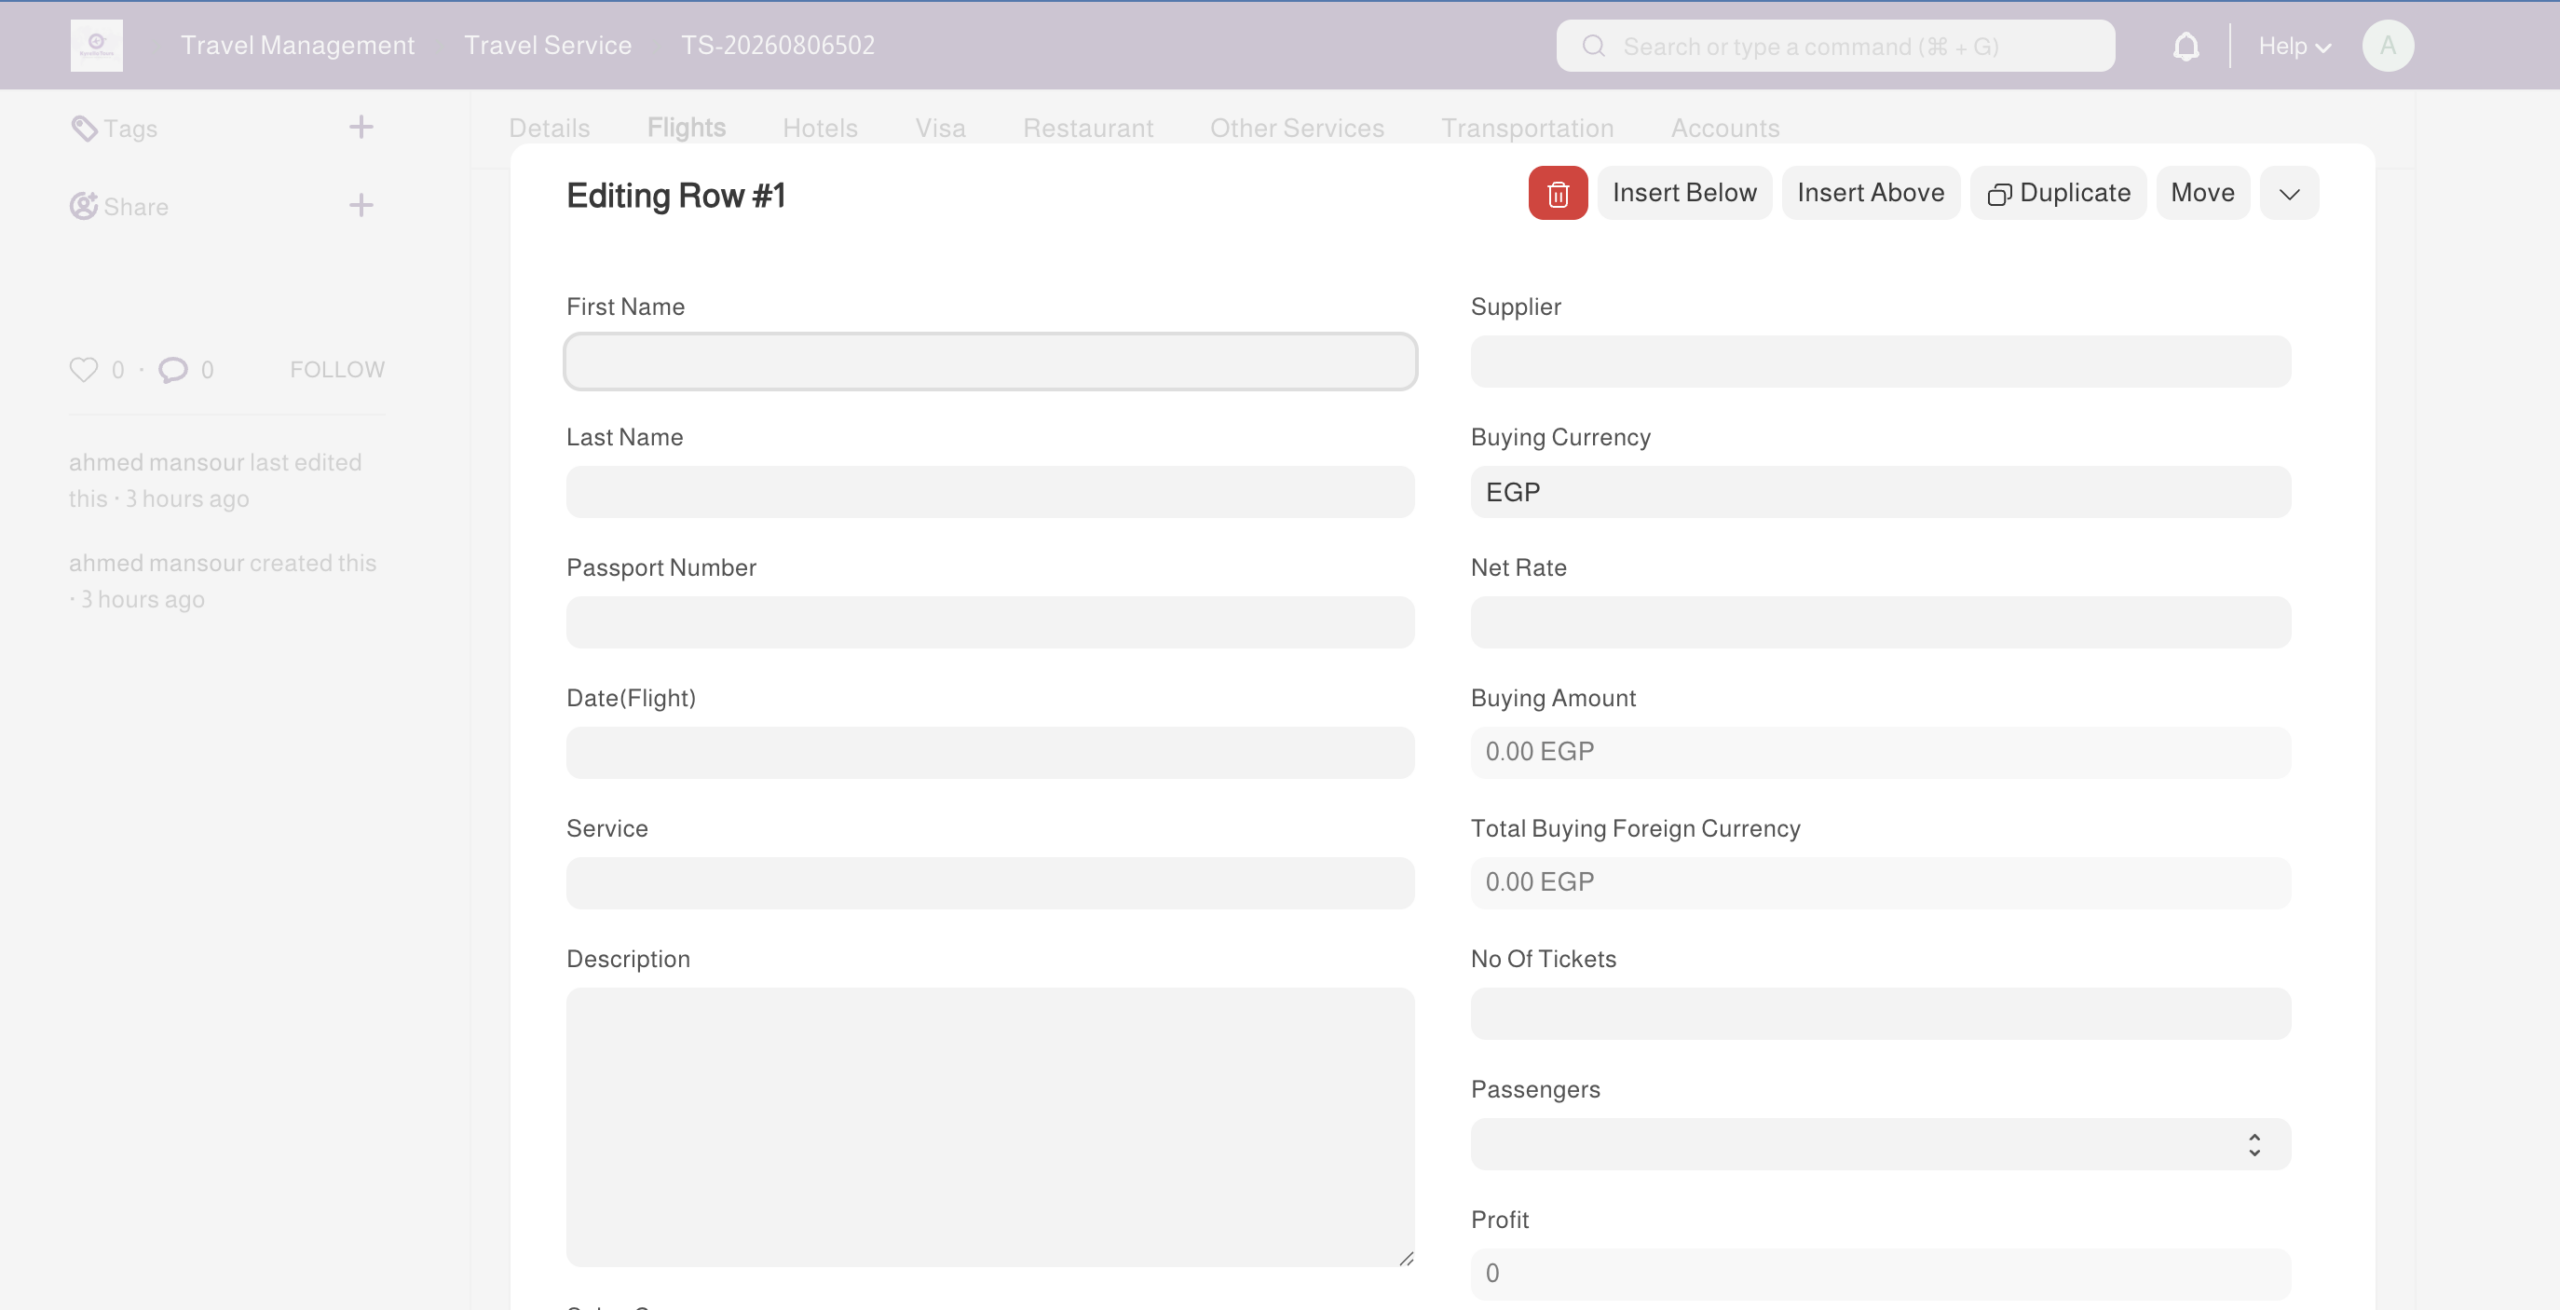This screenshot has width=2560, height=1310.
Task: Click the Move button
Action: coord(2202,193)
